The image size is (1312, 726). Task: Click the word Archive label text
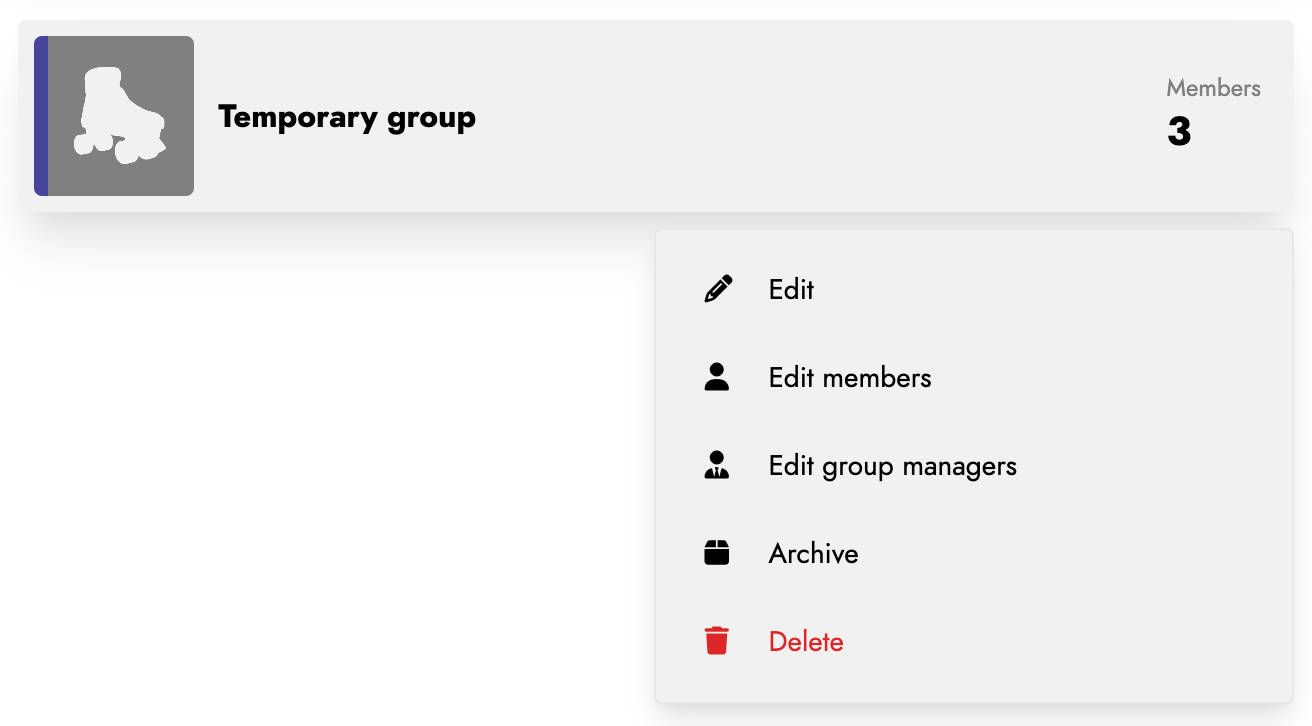click(x=813, y=553)
